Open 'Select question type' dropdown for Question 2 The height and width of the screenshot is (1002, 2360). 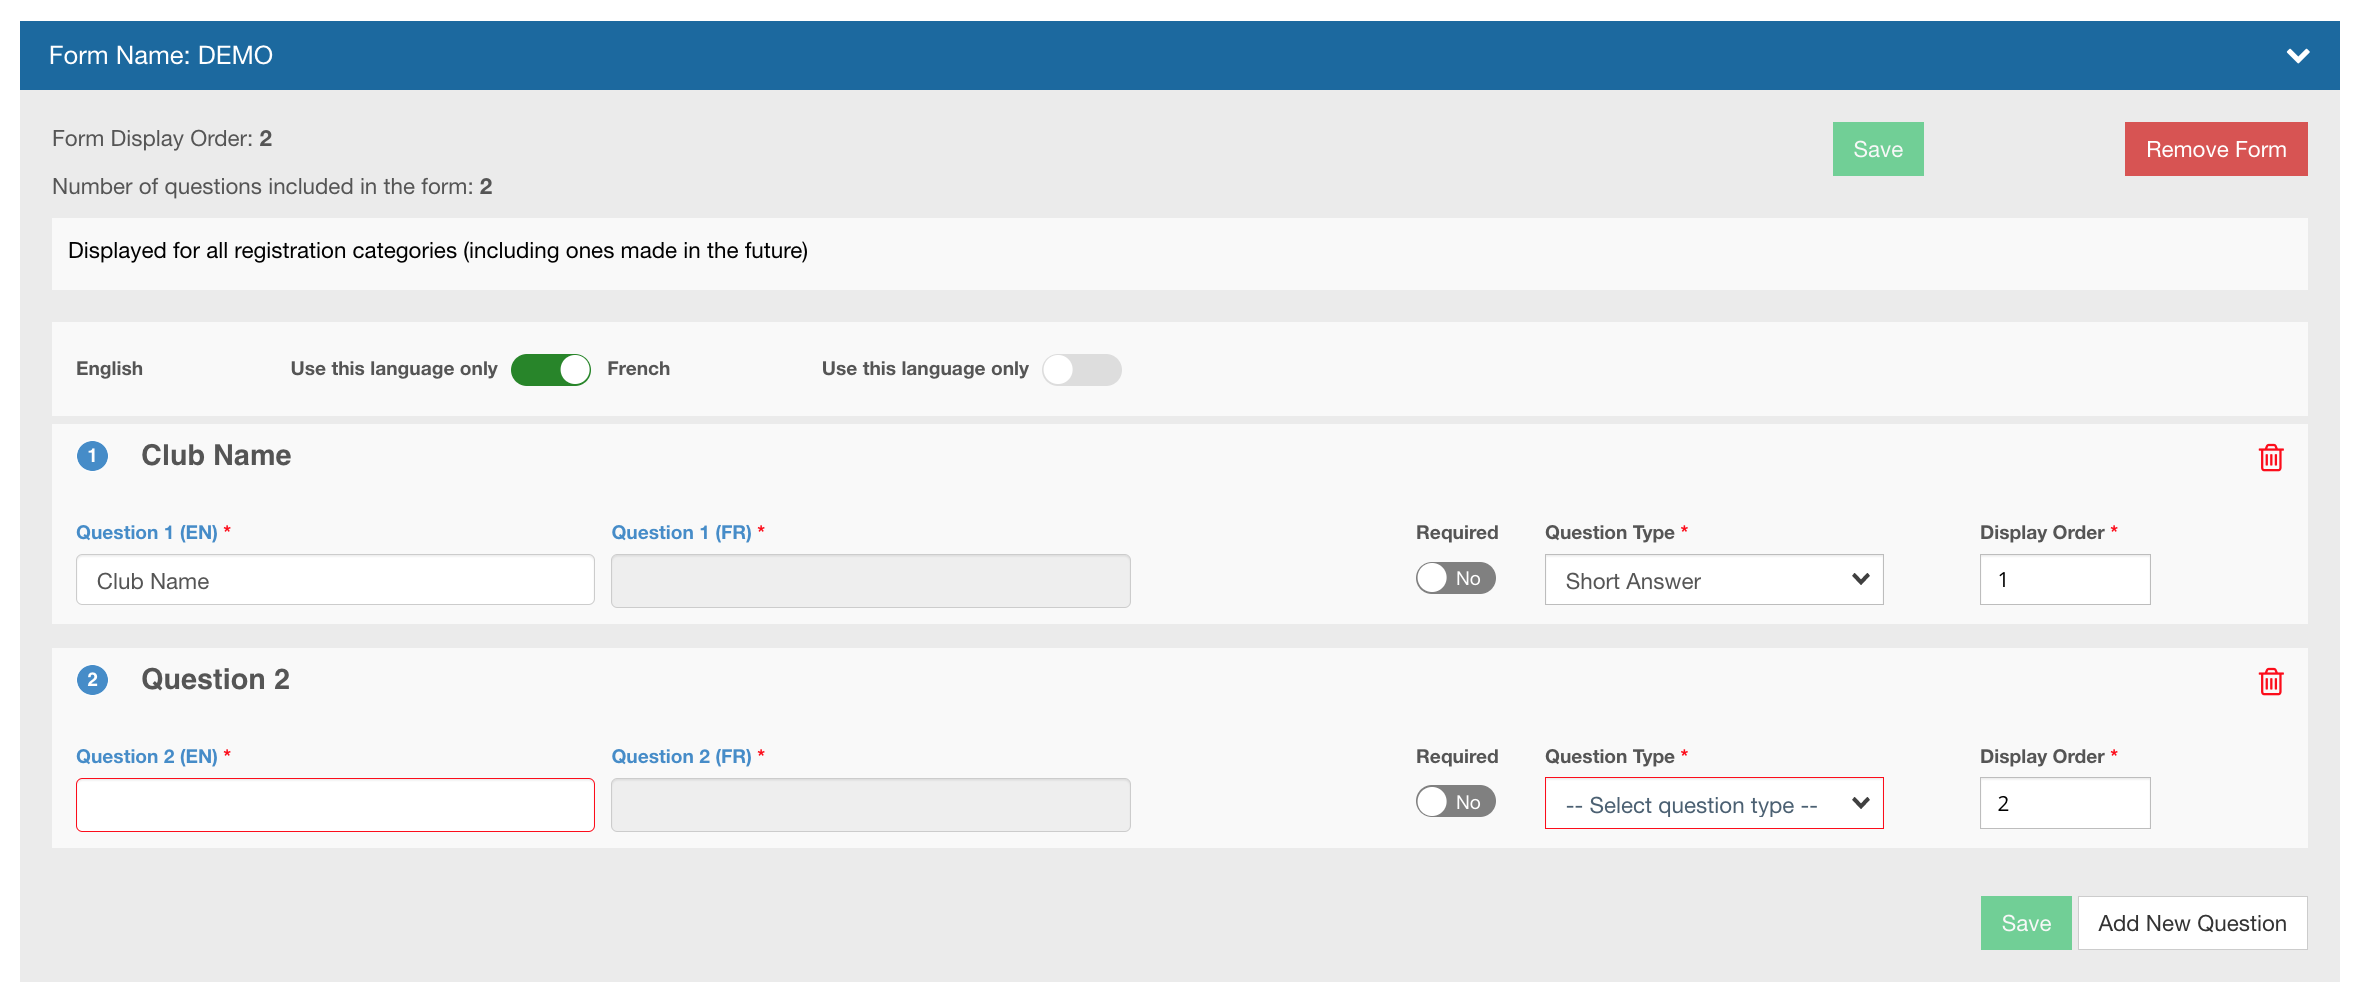tap(1713, 804)
